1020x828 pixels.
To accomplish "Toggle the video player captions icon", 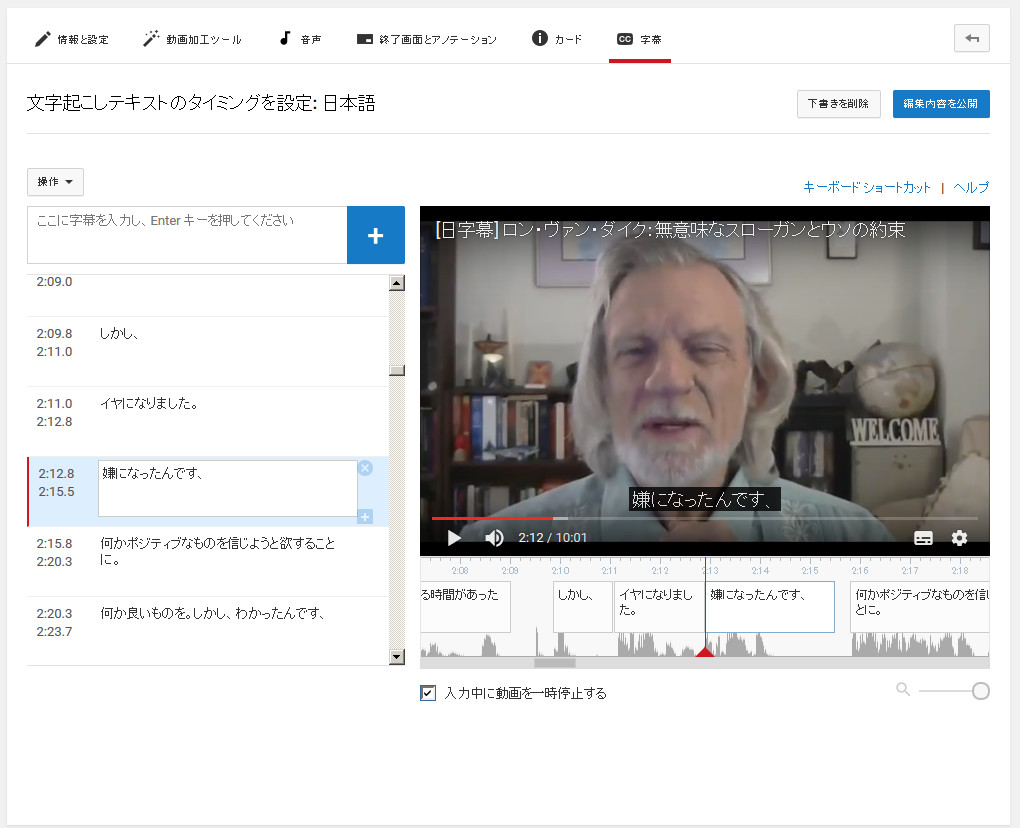I will 923,538.
